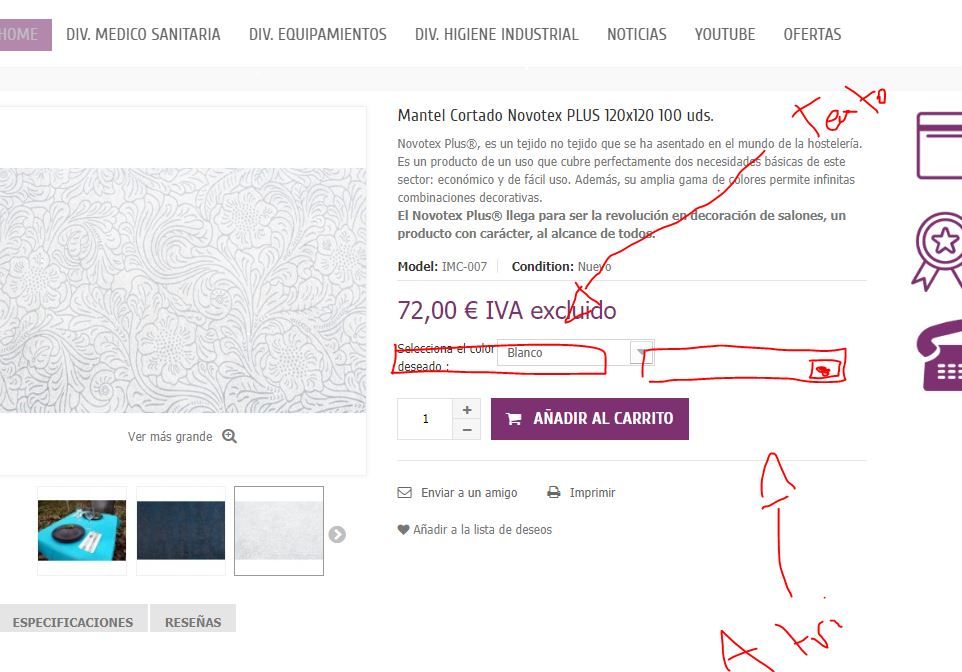Decrease quantity with the minus button

coord(467,430)
